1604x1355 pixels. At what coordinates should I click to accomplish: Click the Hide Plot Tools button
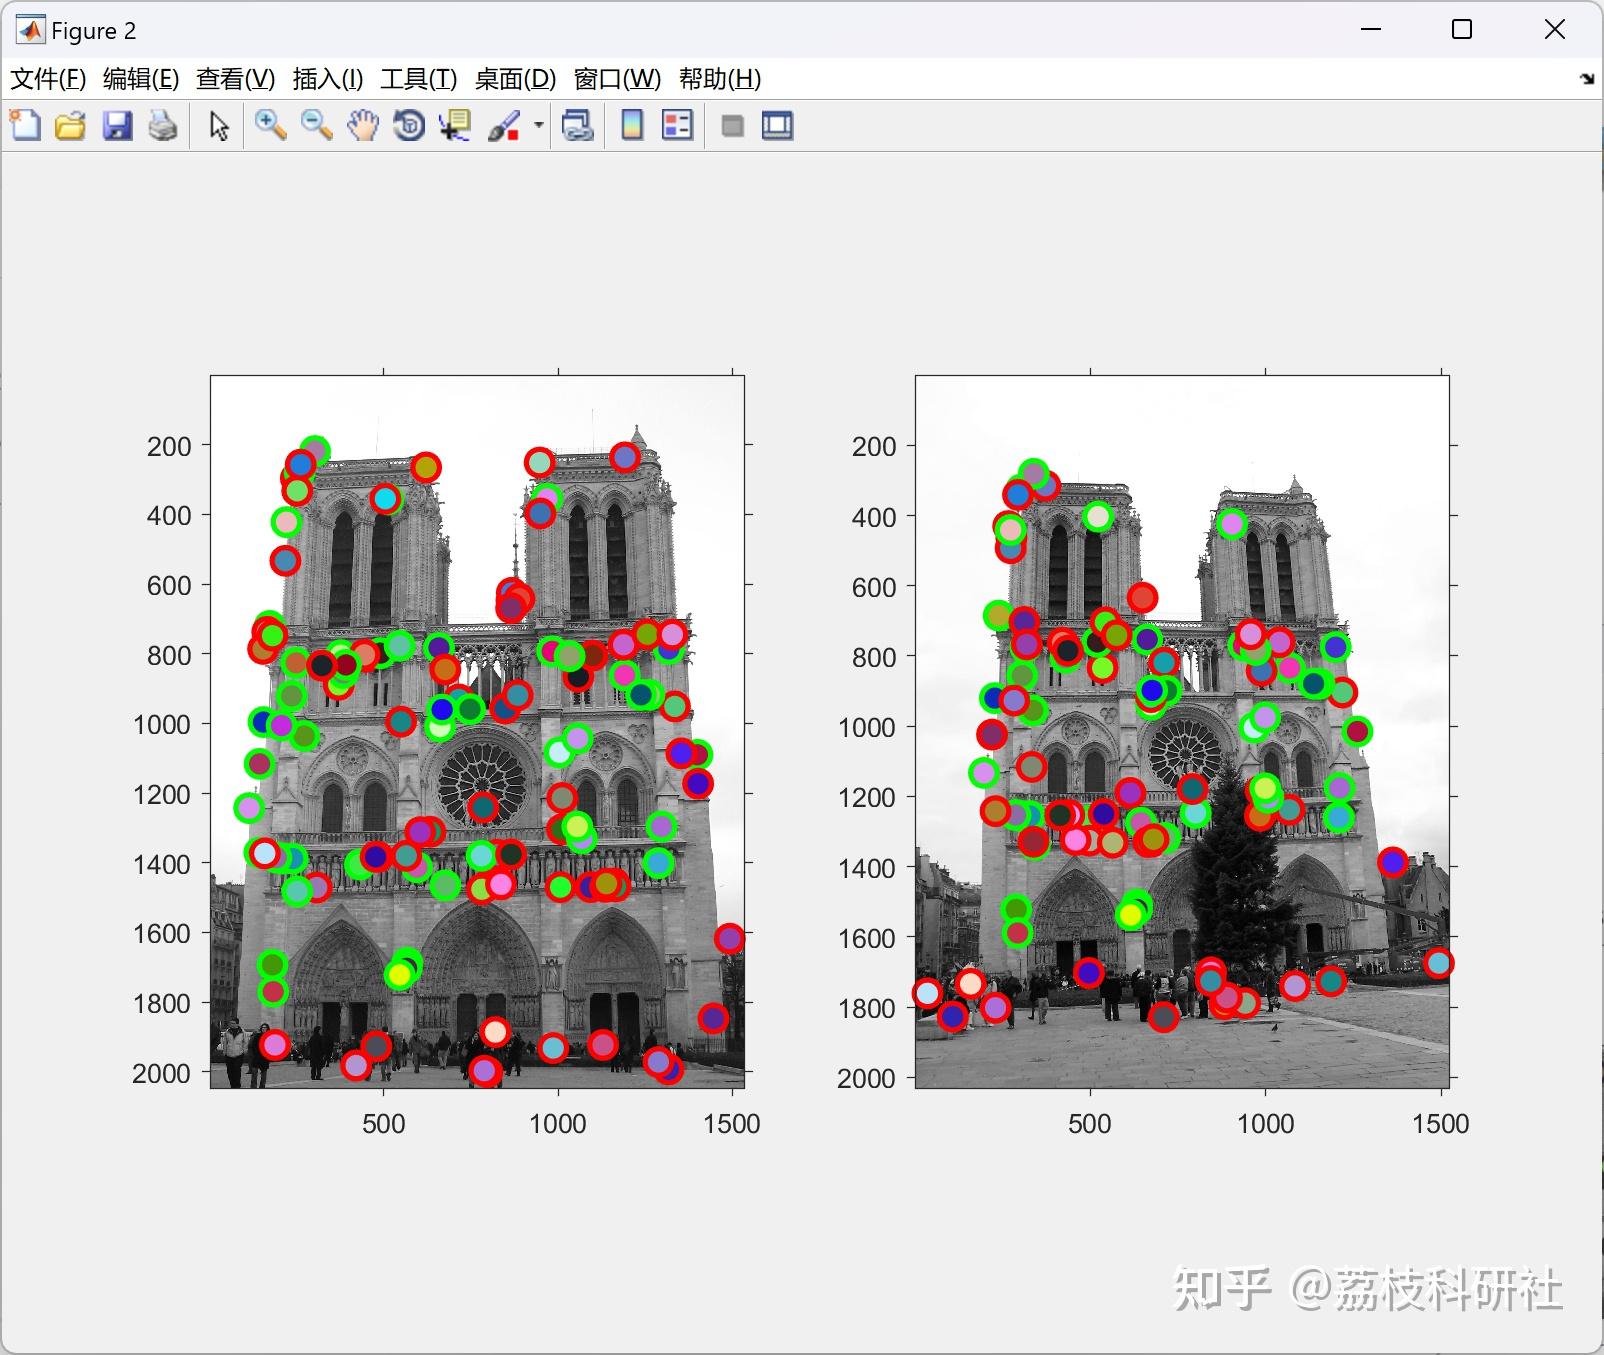tap(731, 125)
